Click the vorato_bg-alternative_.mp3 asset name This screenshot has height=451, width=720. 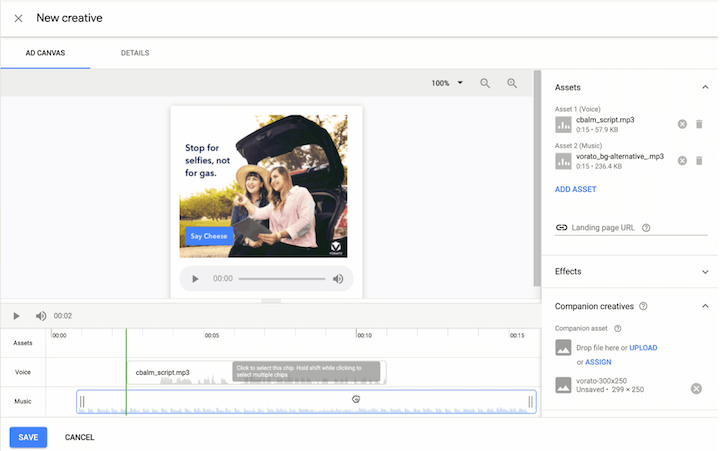point(620,157)
